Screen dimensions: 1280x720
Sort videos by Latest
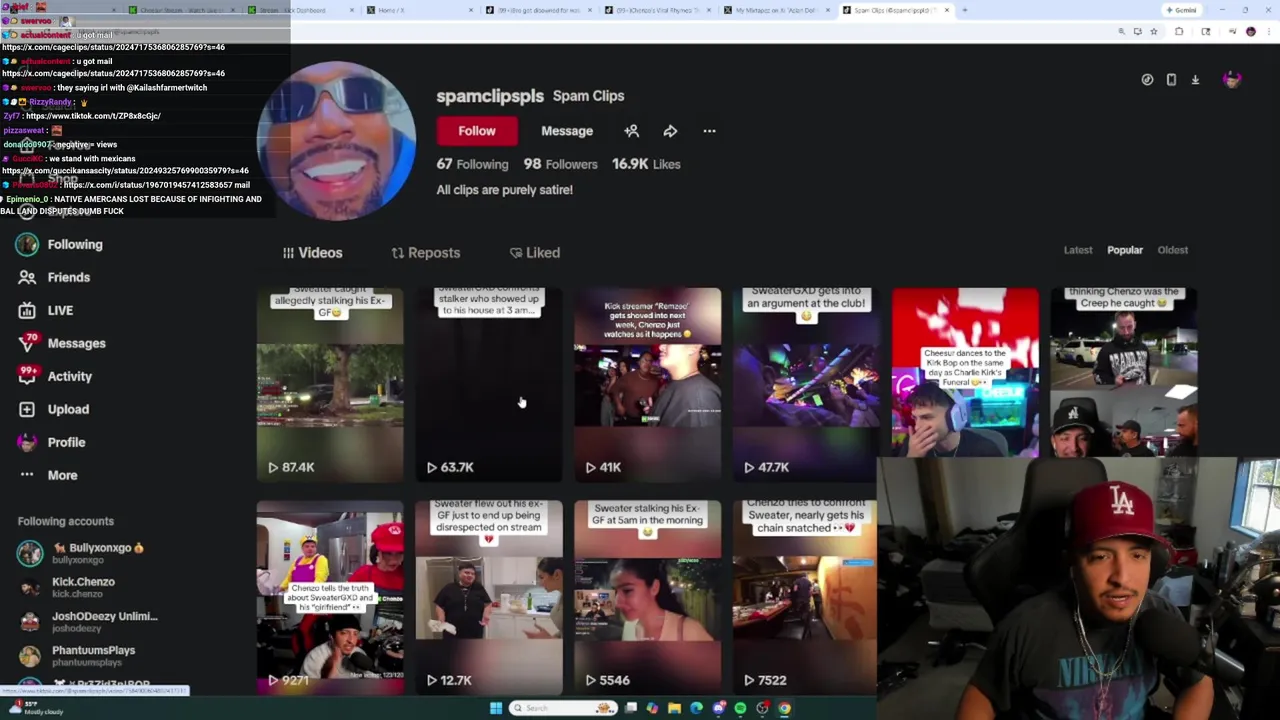click(x=1078, y=250)
